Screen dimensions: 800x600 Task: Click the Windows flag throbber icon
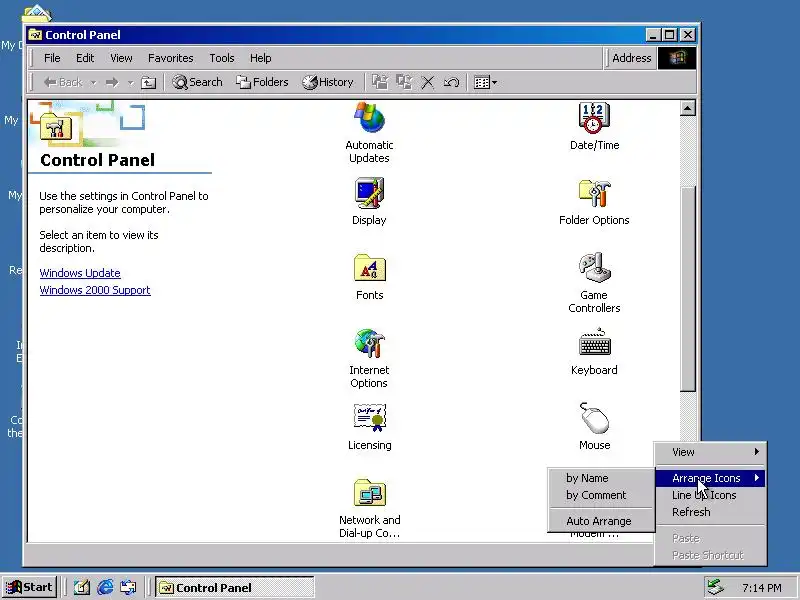pyautogui.click(x=677, y=58)
